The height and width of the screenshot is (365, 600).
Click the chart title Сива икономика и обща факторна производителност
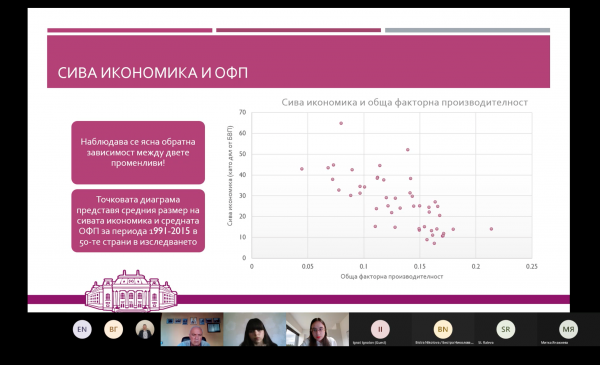(x=404, y=103)
